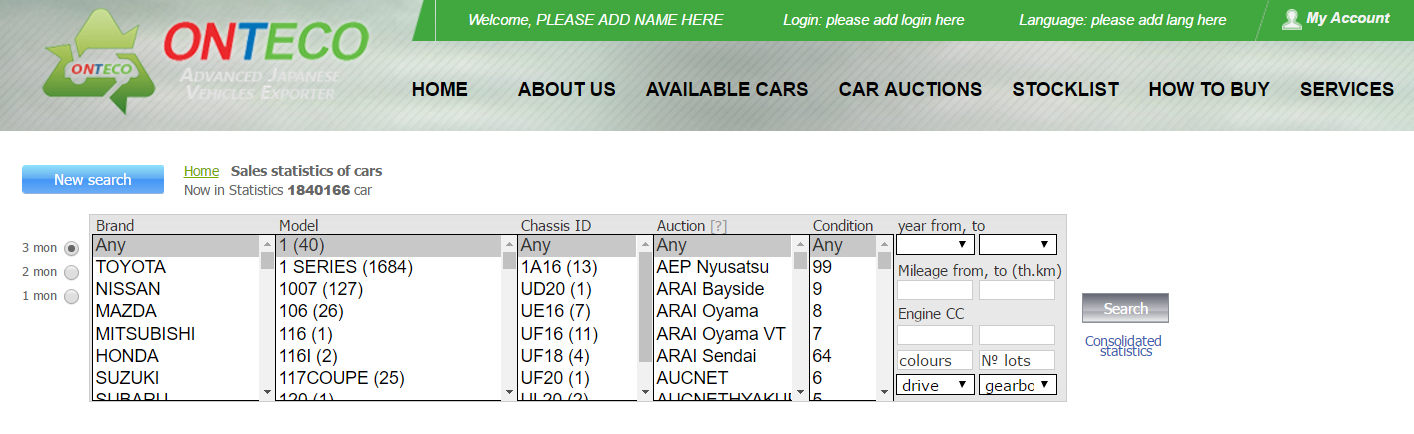Select ARAI Oyama VT auction
The image size is (1414, 434).
723,333
